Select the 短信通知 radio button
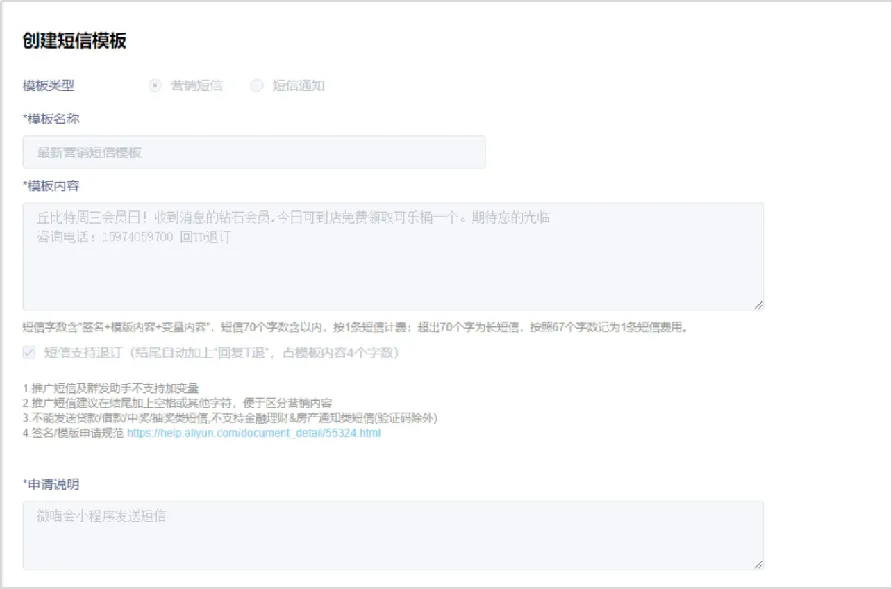This screenshot has width=892, height=589. (257, 86)
